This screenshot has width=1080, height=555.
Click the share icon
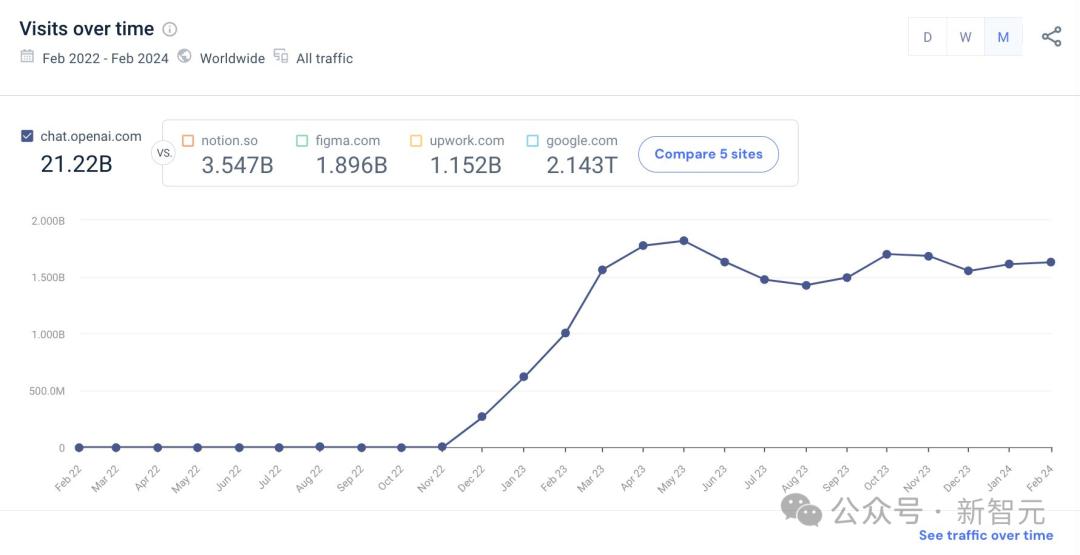1051,37
